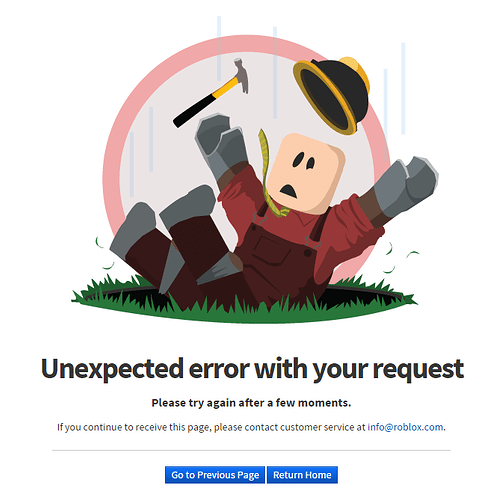Click the character's gray boot sole
The image size is (503, 500).
133,230
